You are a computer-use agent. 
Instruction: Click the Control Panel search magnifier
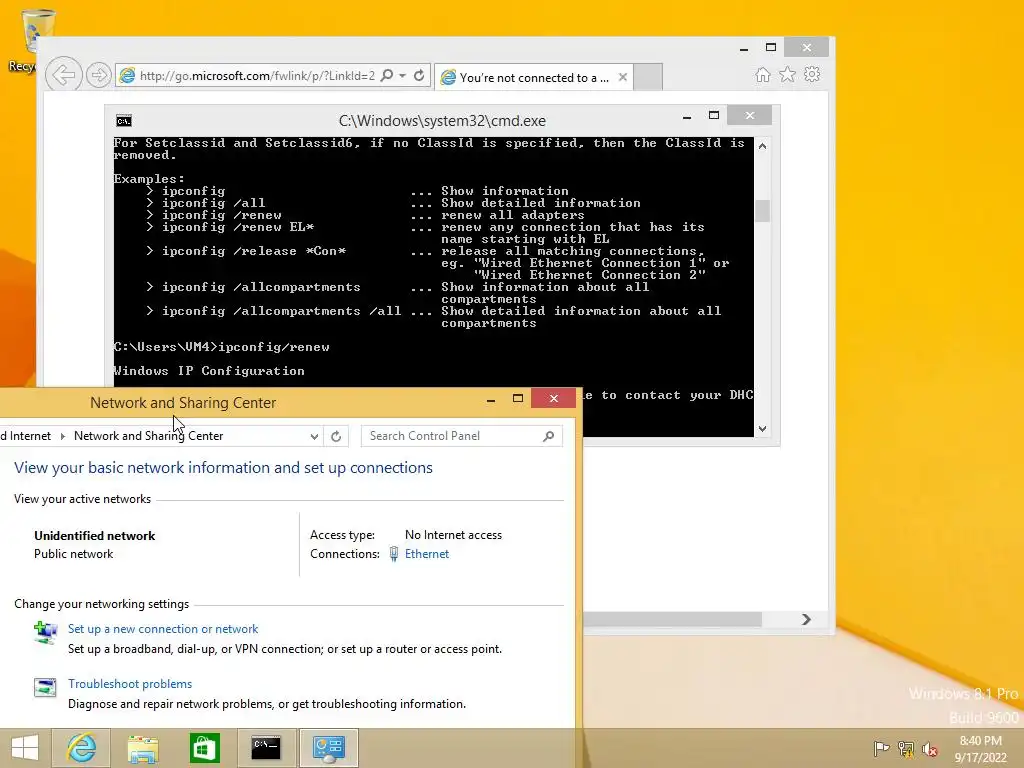[549, 436]
